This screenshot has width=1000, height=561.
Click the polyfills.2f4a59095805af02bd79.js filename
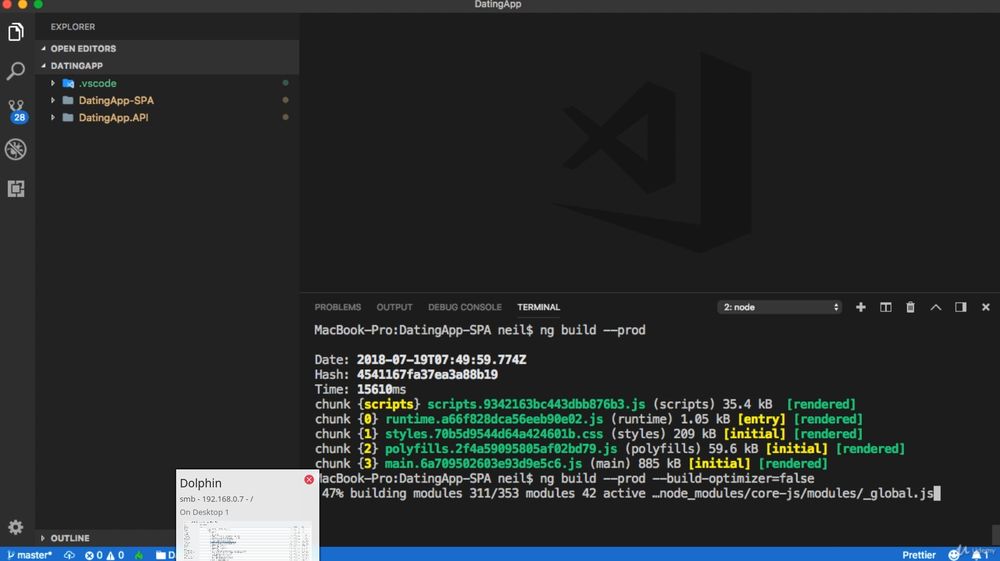(x=501, y=449)
